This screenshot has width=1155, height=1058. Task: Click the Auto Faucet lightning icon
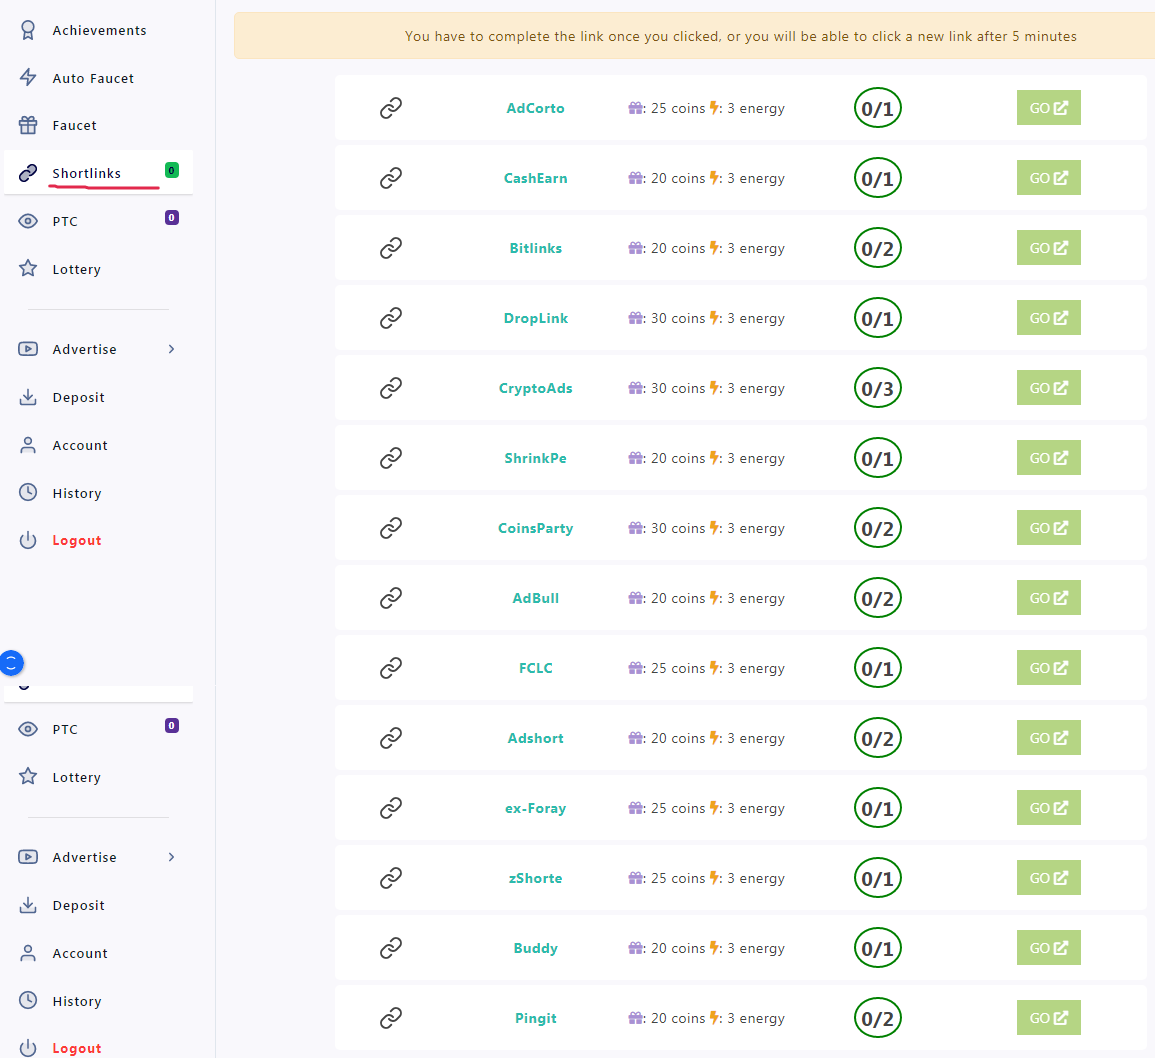tap(28, 77)
